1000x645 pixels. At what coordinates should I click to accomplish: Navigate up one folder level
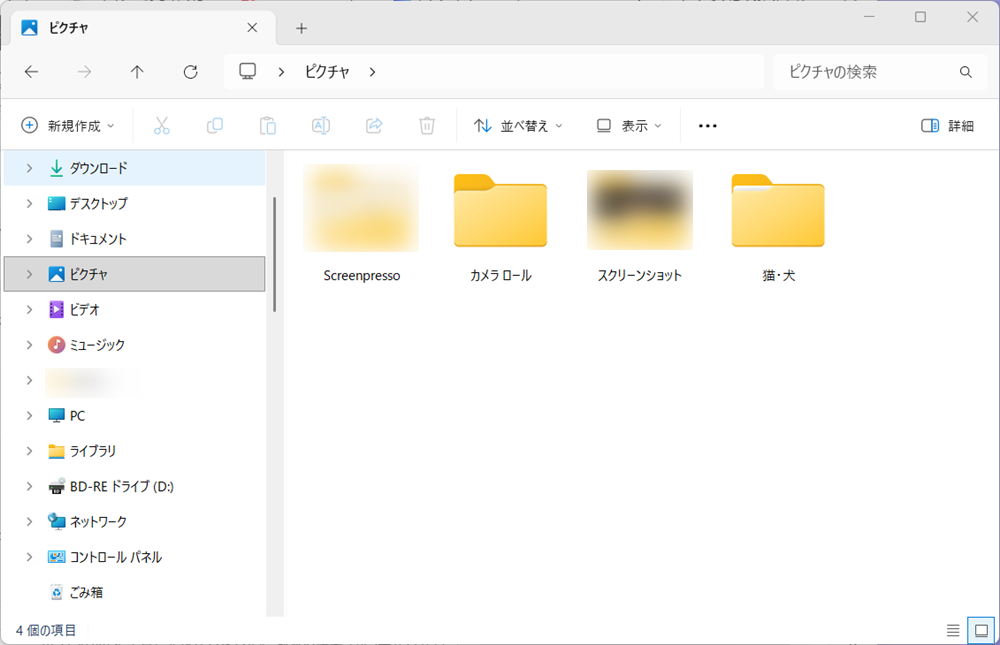click(137, 71)
